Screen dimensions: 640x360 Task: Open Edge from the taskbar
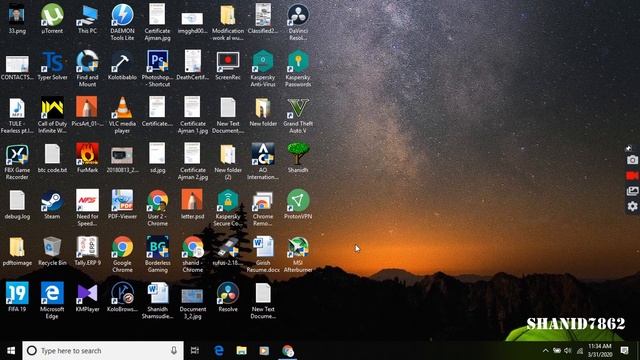(x=219, y=351)
